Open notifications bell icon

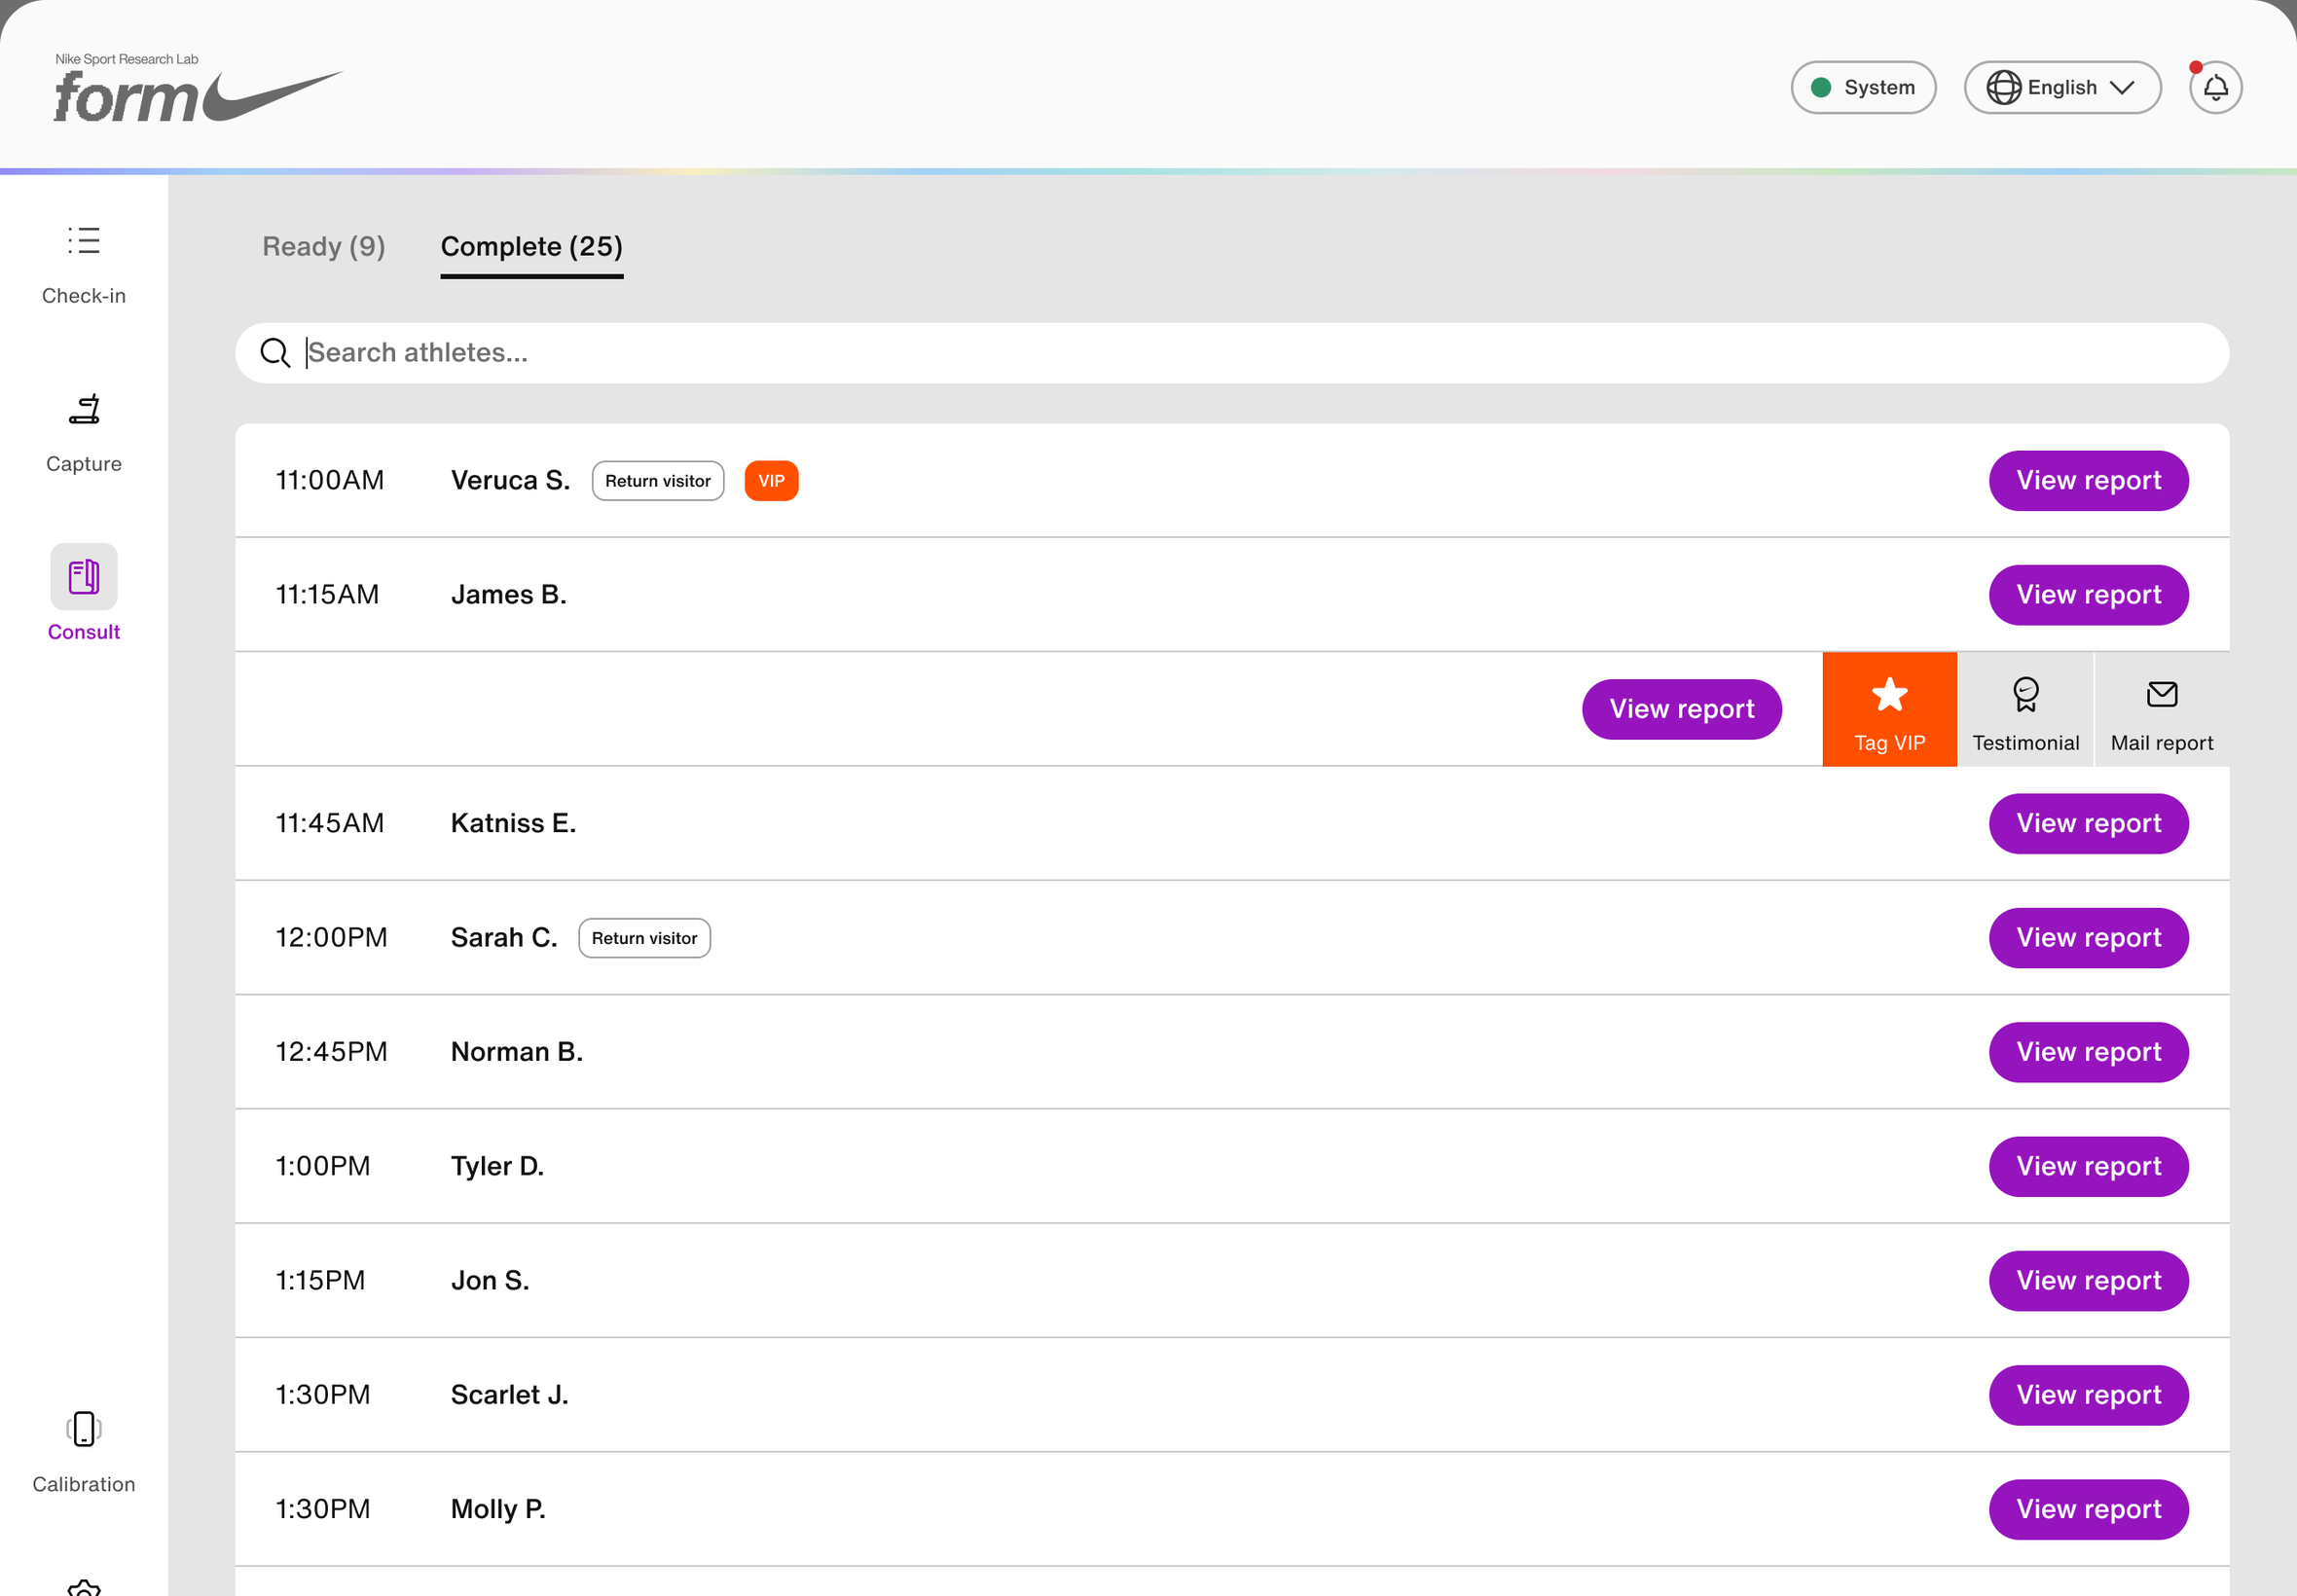click(2215, 88)
